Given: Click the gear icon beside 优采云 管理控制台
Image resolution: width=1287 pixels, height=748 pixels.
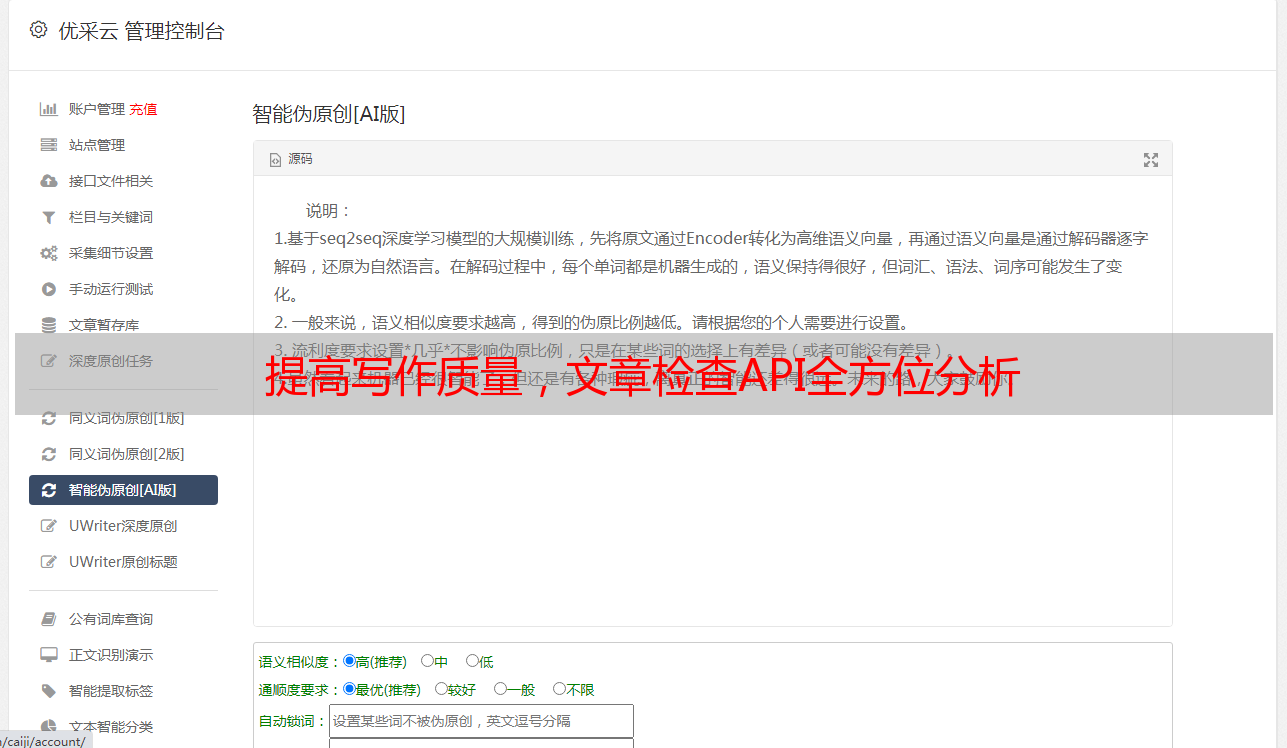Looking at the screenshot, I should click(x=38, y=30).
